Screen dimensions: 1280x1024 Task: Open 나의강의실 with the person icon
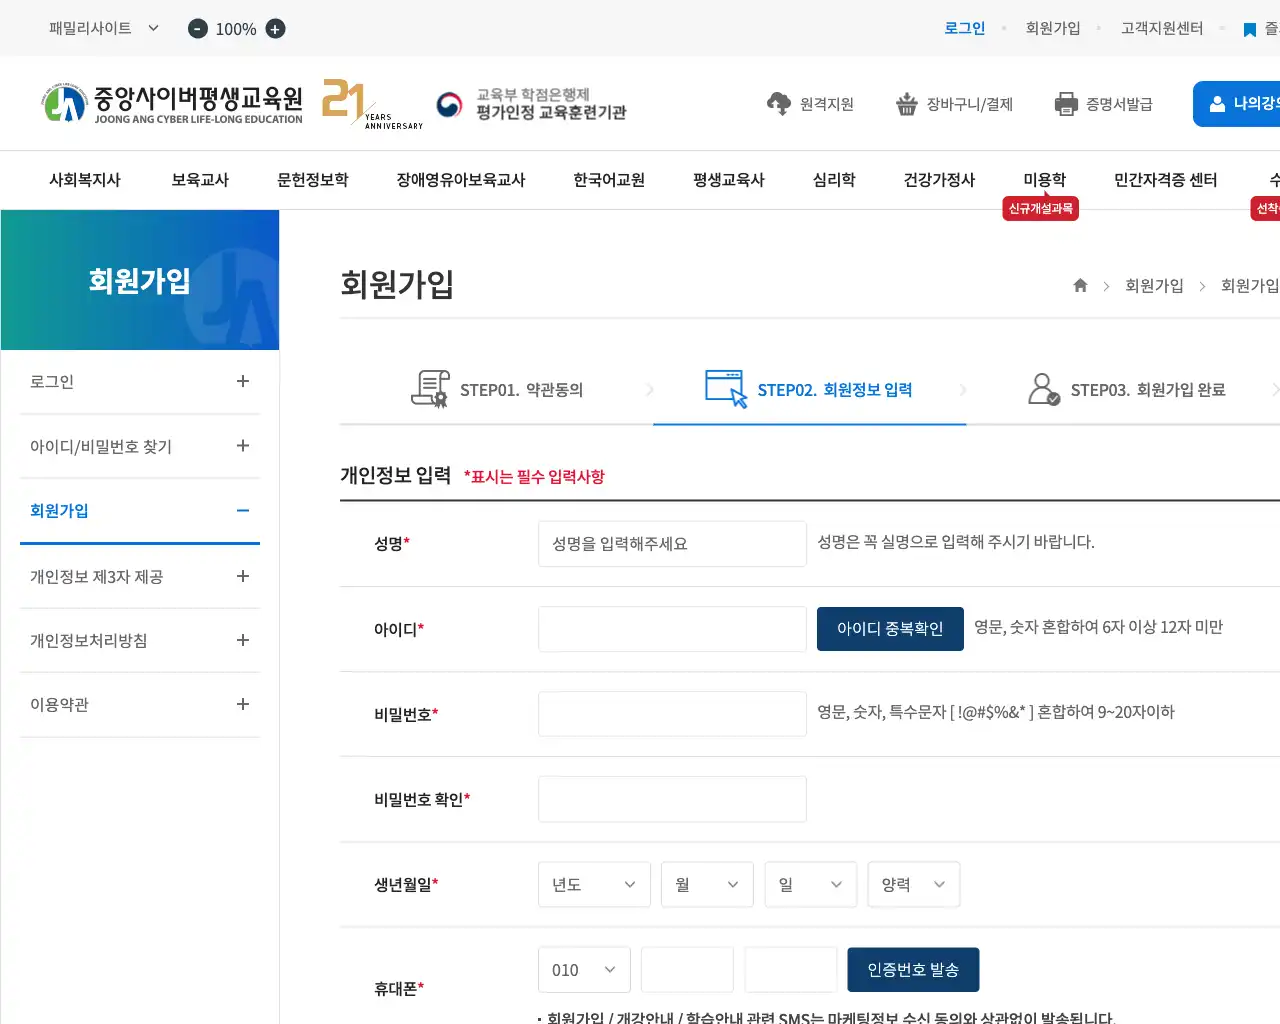[x=1216, y=103]
